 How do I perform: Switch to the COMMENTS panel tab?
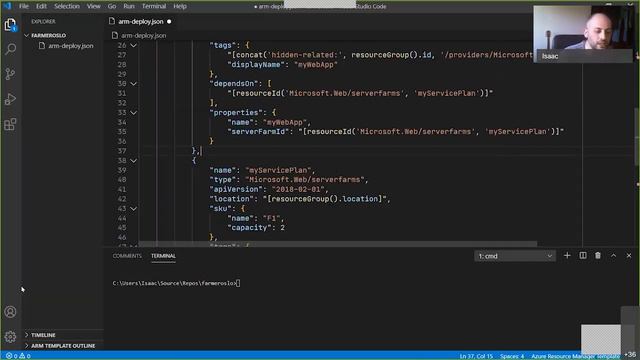[127, 256]
